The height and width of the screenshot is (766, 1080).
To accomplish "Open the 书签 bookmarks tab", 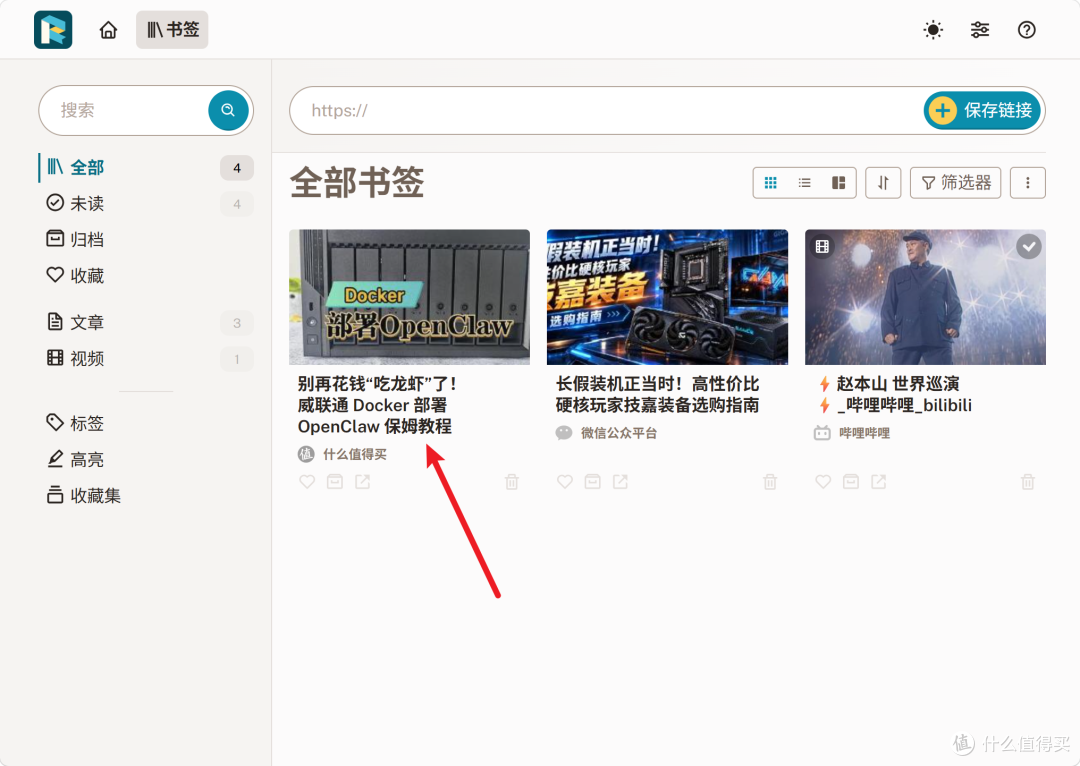I will pos(172,30).
